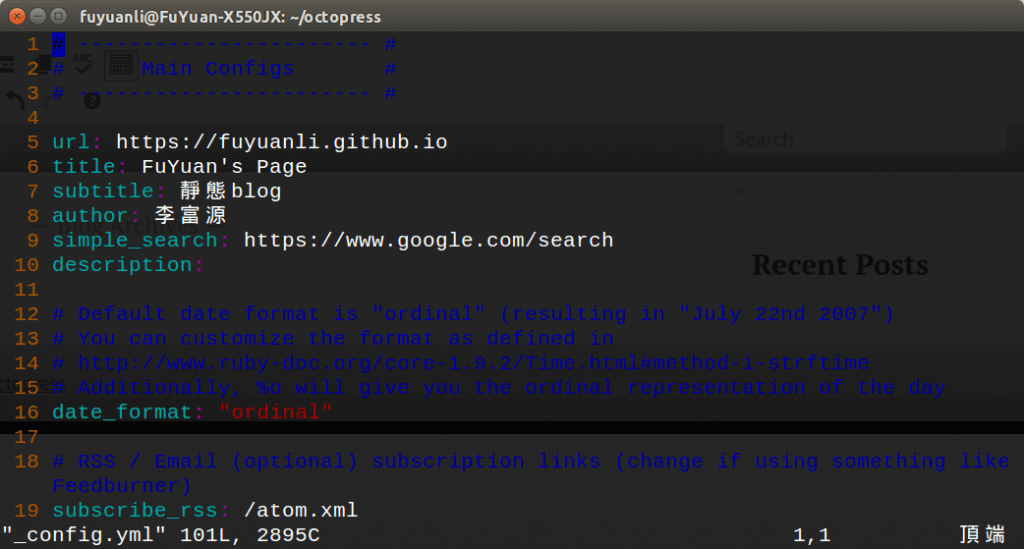Click the undo arrow icon near line 3
The height and width of the screenshot is (549, 1024).
tap(15, 99)
